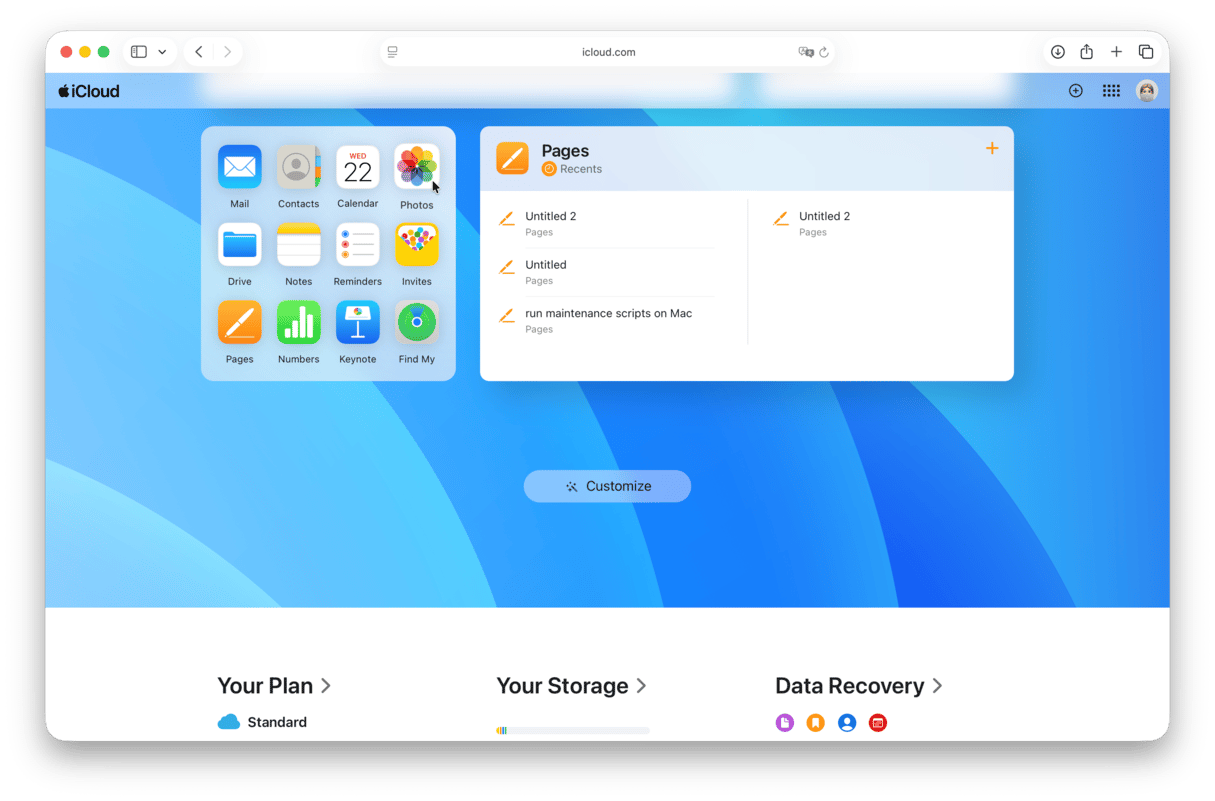Image resolution: width=1215 pixels, height=801 pixels.
Task: Expand the Safari sidebar dropdown arrow
Action: [162, 52]
